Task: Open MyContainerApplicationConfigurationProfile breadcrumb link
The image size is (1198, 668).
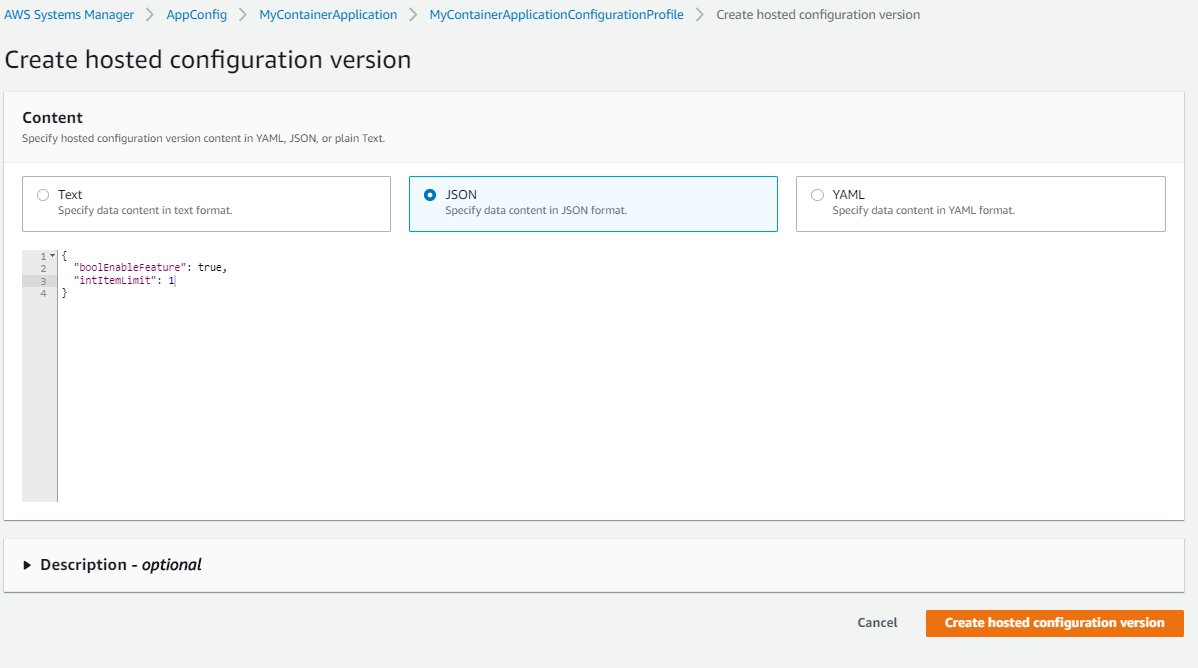Action: click(x=554, y=14)
